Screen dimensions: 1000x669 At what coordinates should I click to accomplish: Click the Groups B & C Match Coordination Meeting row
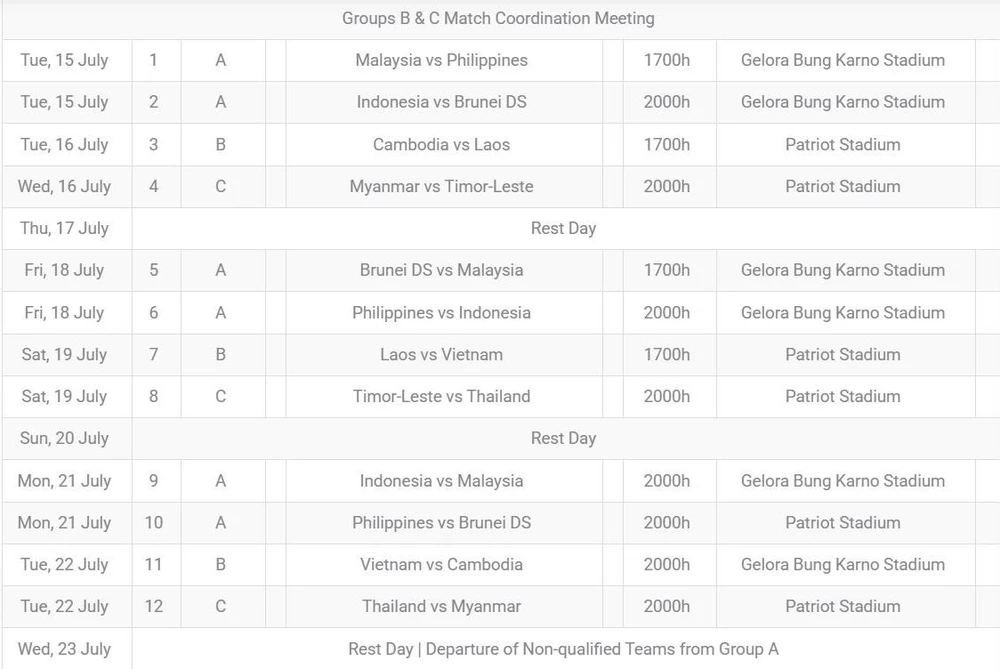(x=498, y=18)
